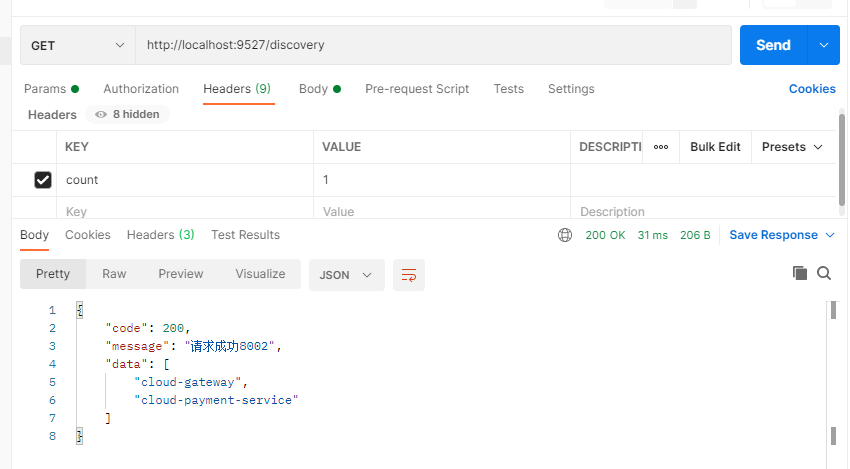Switch to the Params tab

coord(51,89)
